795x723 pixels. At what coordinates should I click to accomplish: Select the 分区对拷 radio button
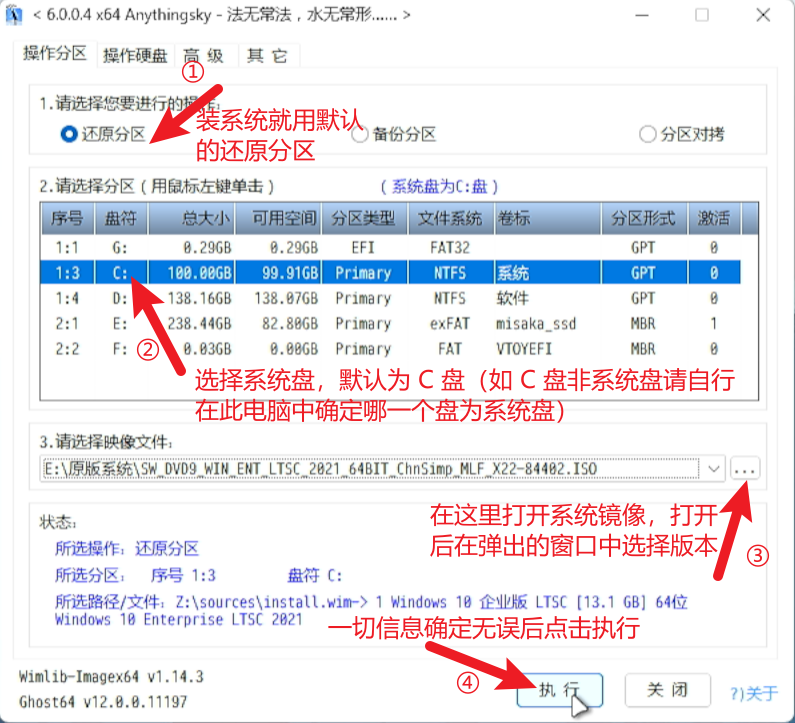click(647, 134)
